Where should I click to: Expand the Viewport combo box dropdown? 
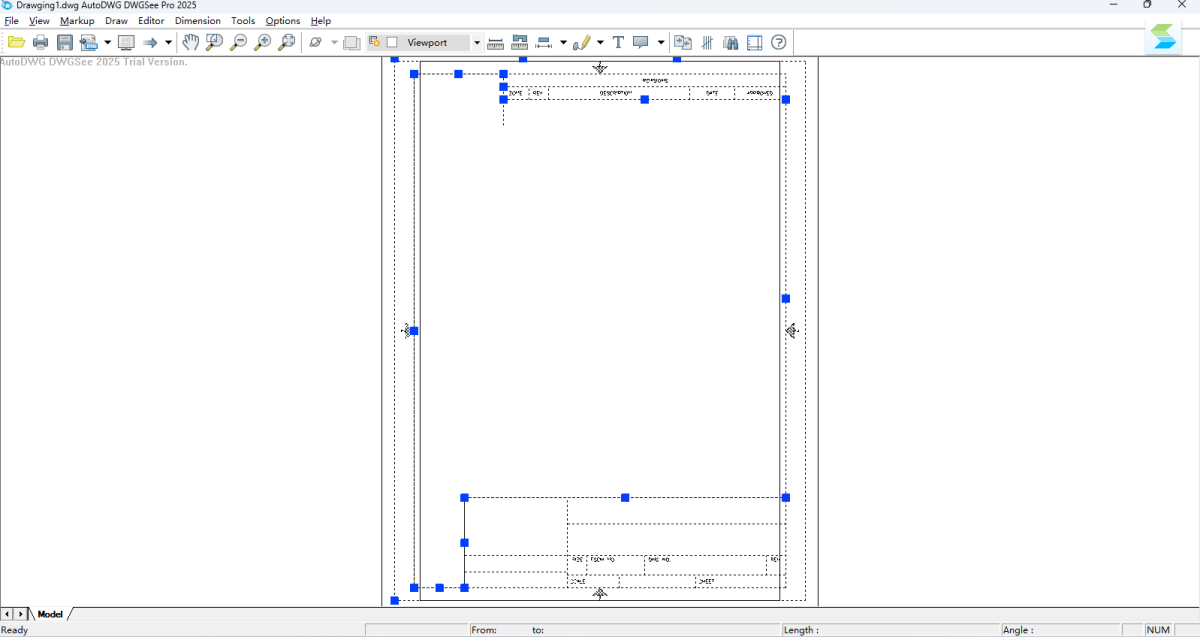[x=476, y=43]
